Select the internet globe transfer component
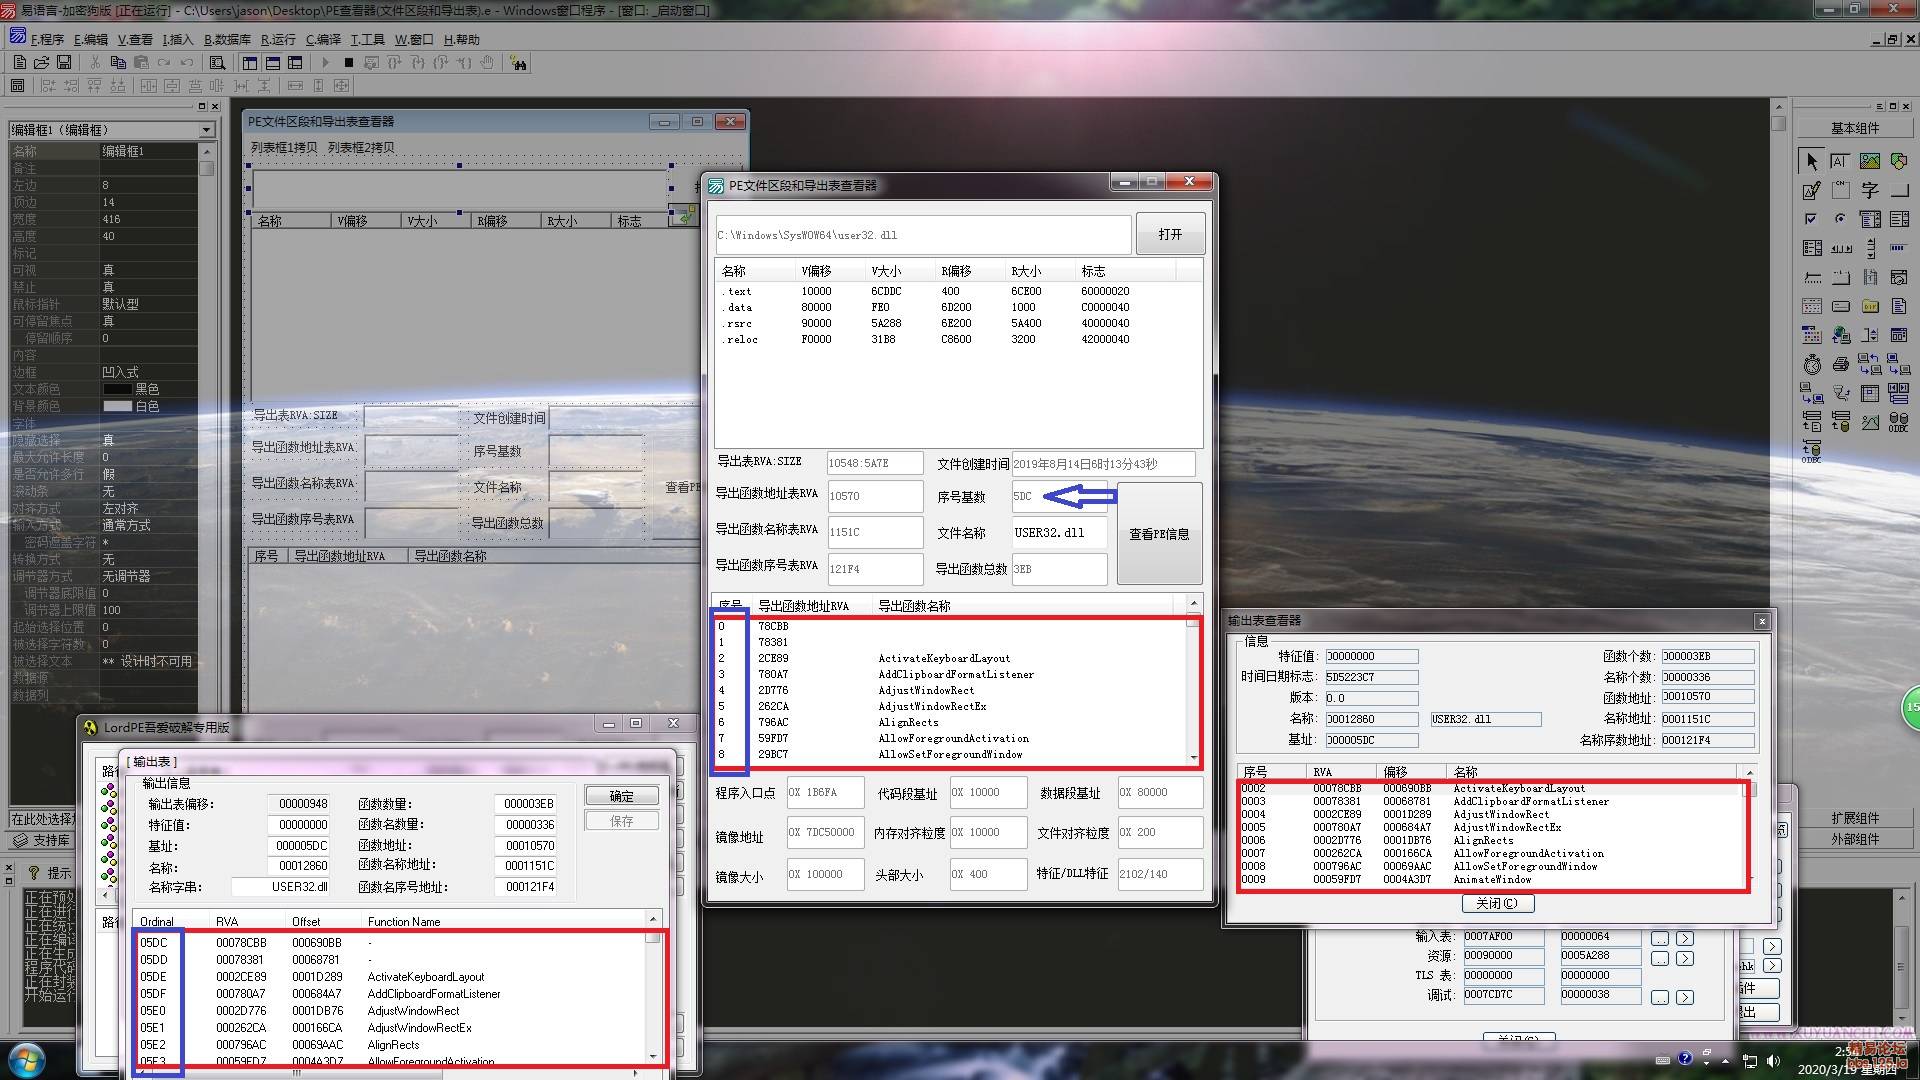Image resolution: width=1920 pixels, height=1080 pixels. point(1840,335)
